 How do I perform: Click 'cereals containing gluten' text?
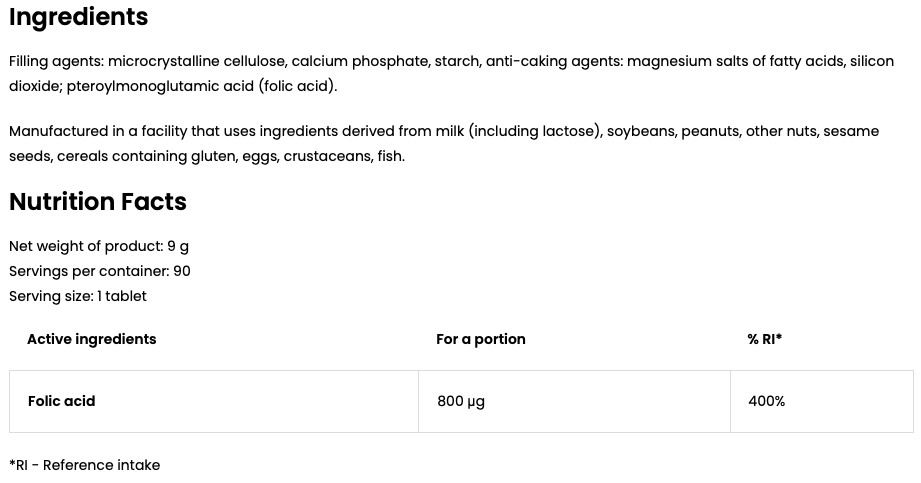147,156
